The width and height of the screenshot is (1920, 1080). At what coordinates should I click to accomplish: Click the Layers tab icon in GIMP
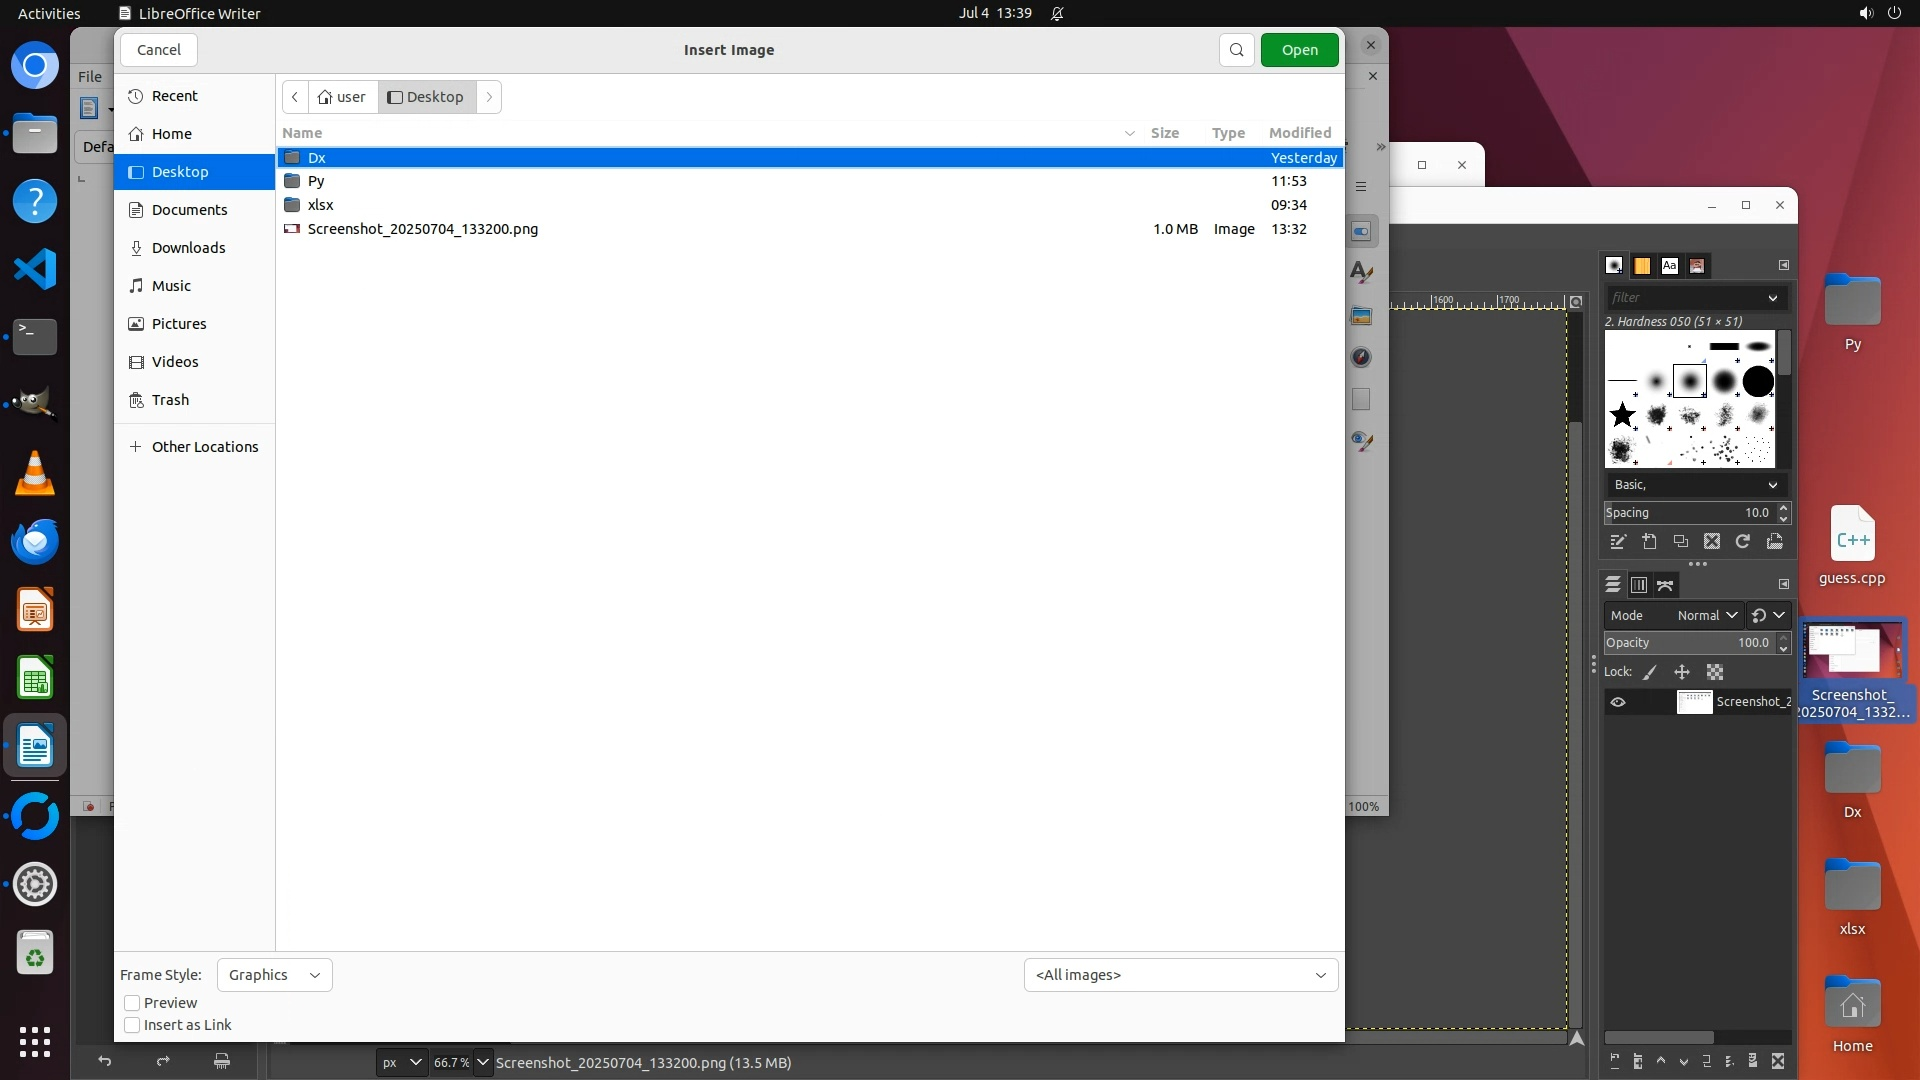click(1613, 585)
